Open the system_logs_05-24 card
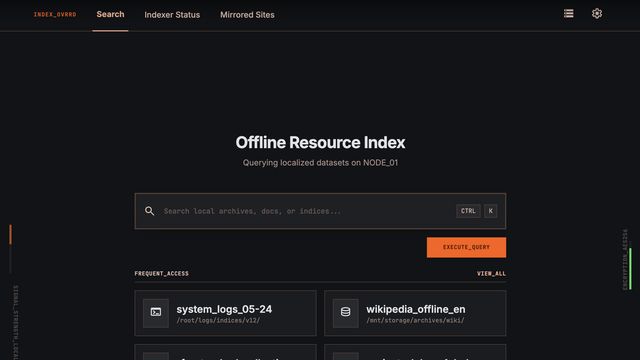Screen dimensions: 640x360 click(225, 313)
